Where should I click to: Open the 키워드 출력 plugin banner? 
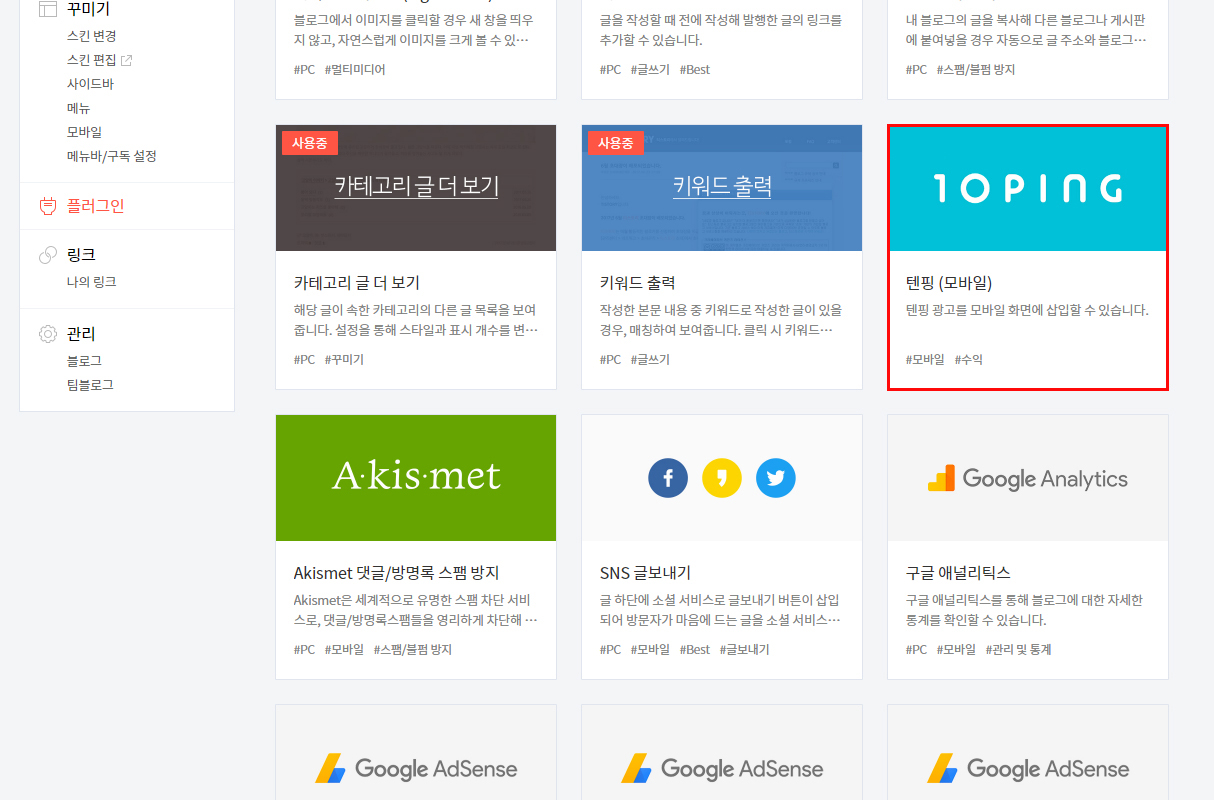pos(722,188)
